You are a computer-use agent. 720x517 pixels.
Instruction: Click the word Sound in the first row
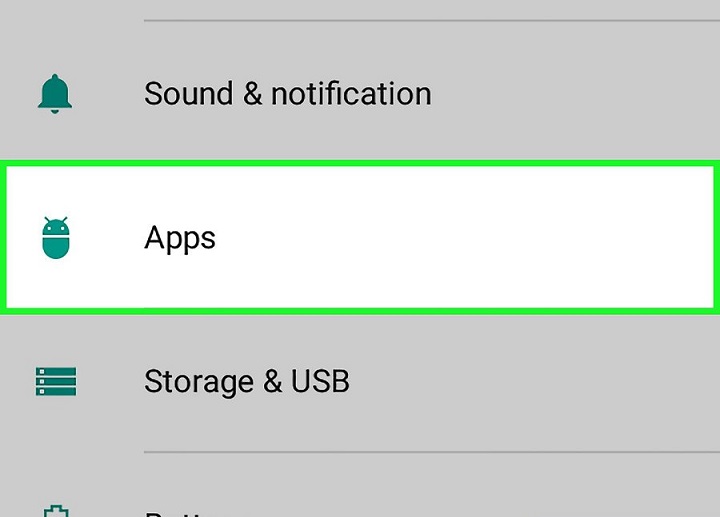188,94
